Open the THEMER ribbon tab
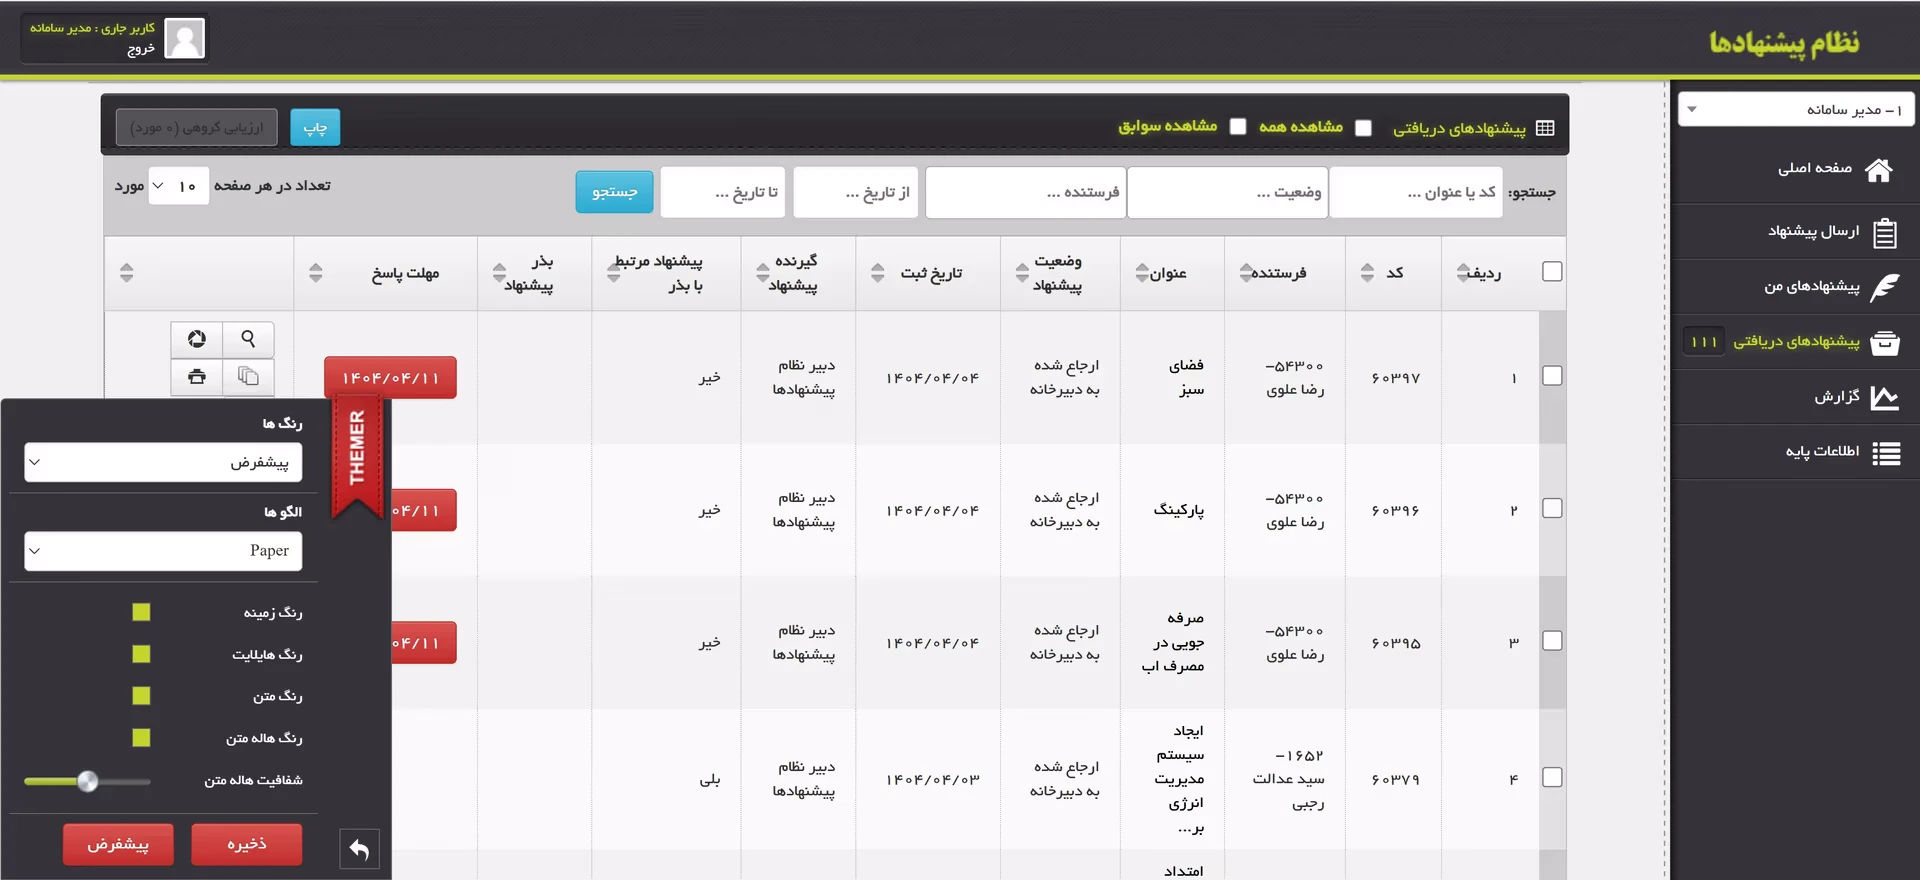 357,448
